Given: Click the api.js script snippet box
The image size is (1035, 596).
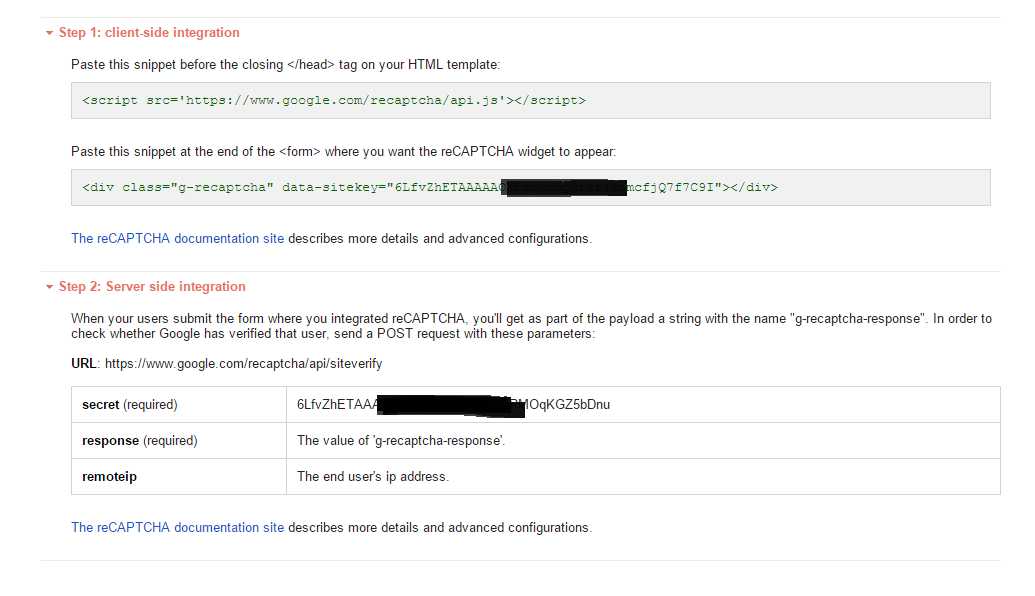Looking at the screenshot, I should click(x=530, y=100).
